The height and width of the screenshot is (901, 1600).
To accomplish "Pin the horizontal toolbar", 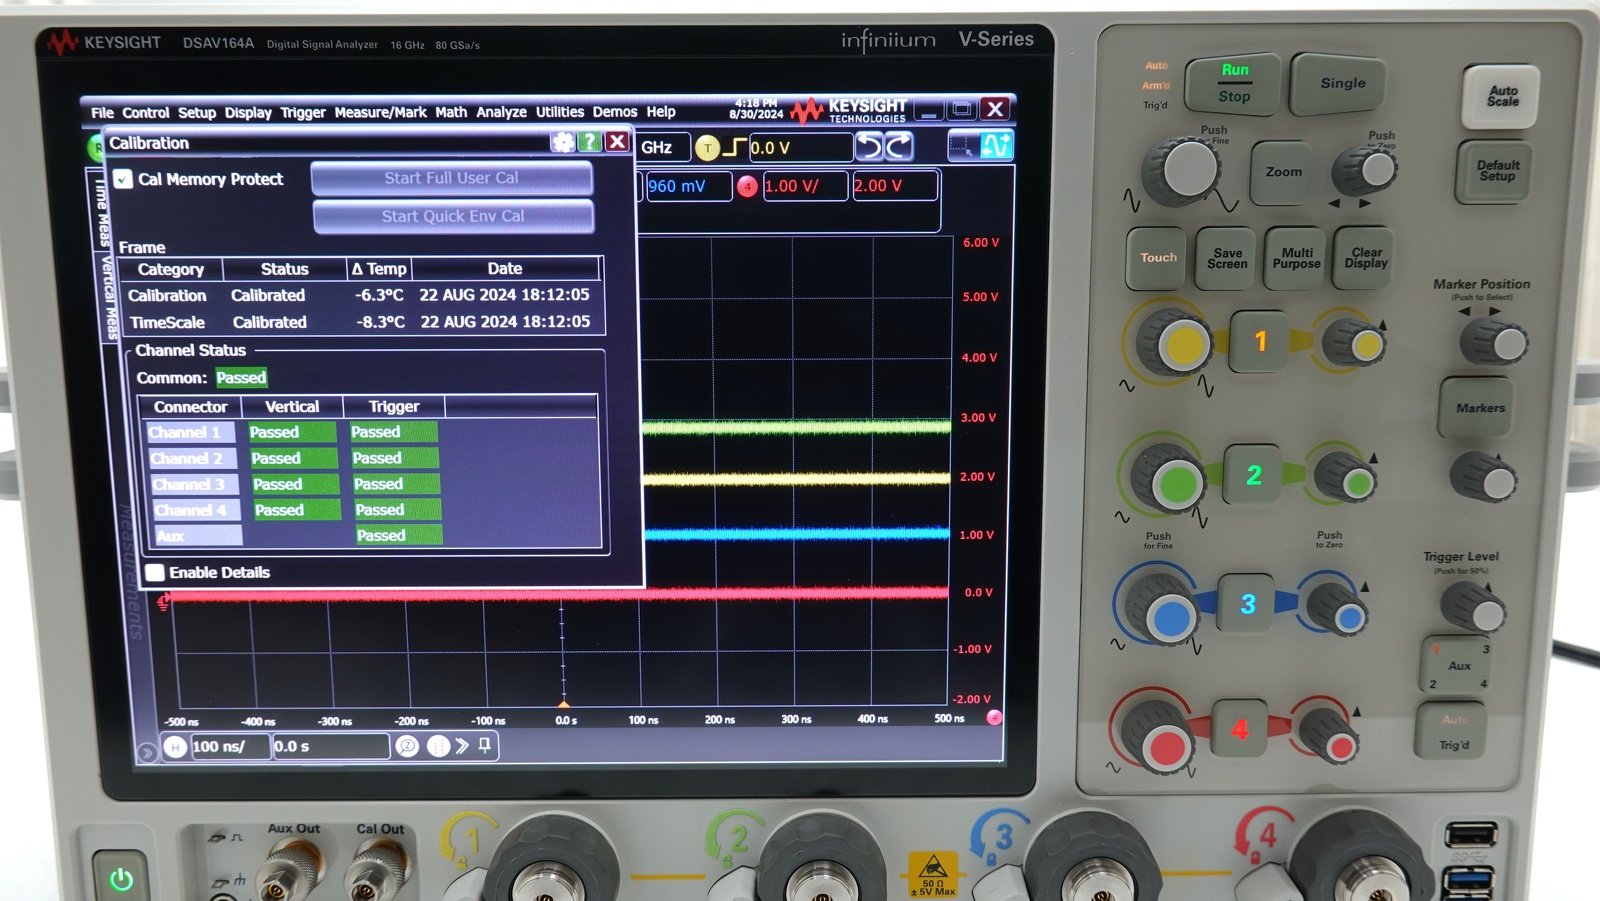I will [x=485, y=745].
